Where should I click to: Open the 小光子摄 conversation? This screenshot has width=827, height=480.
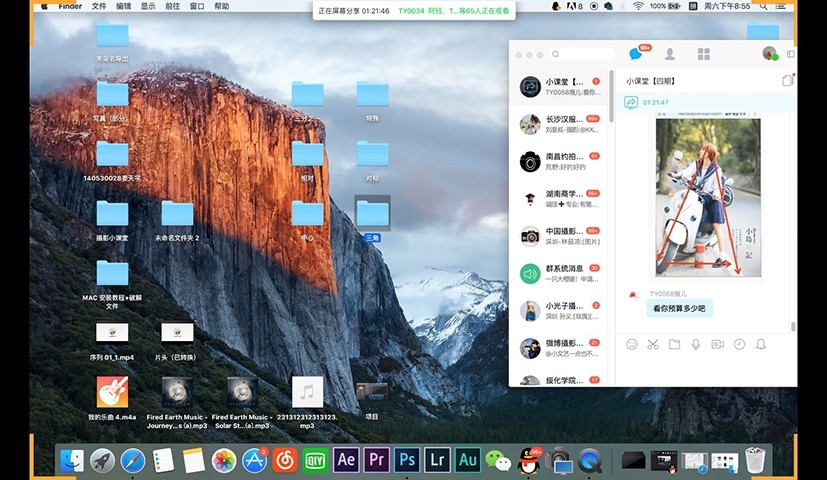coord(559,311)
